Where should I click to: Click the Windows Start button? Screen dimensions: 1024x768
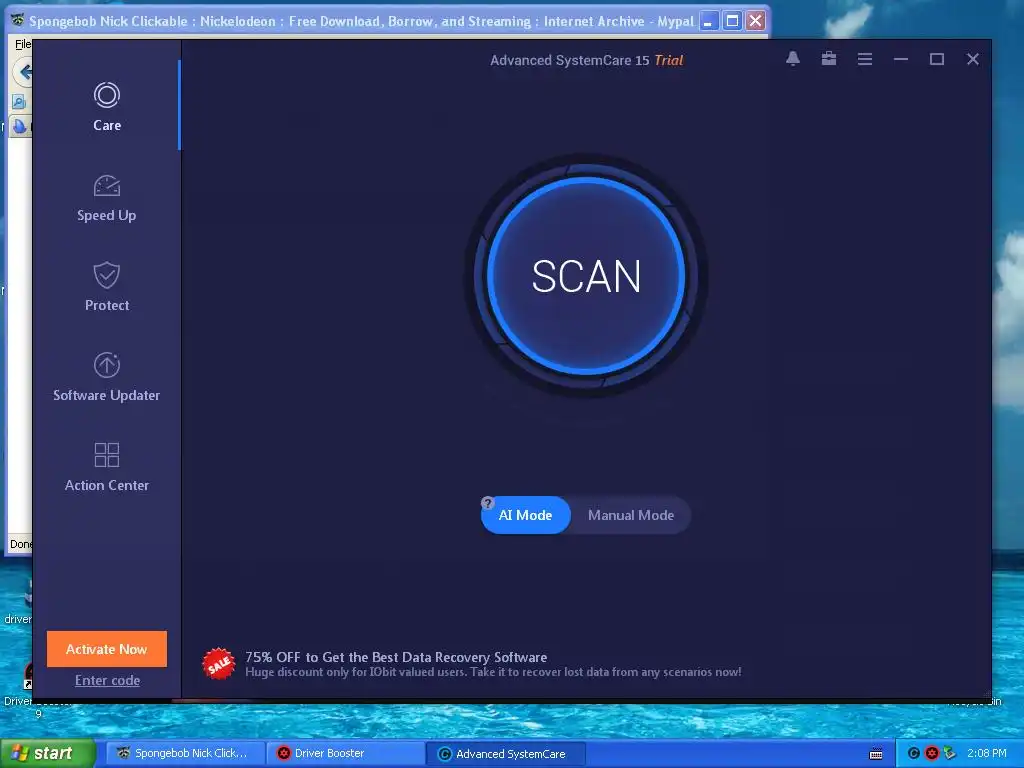coord(48,753)
